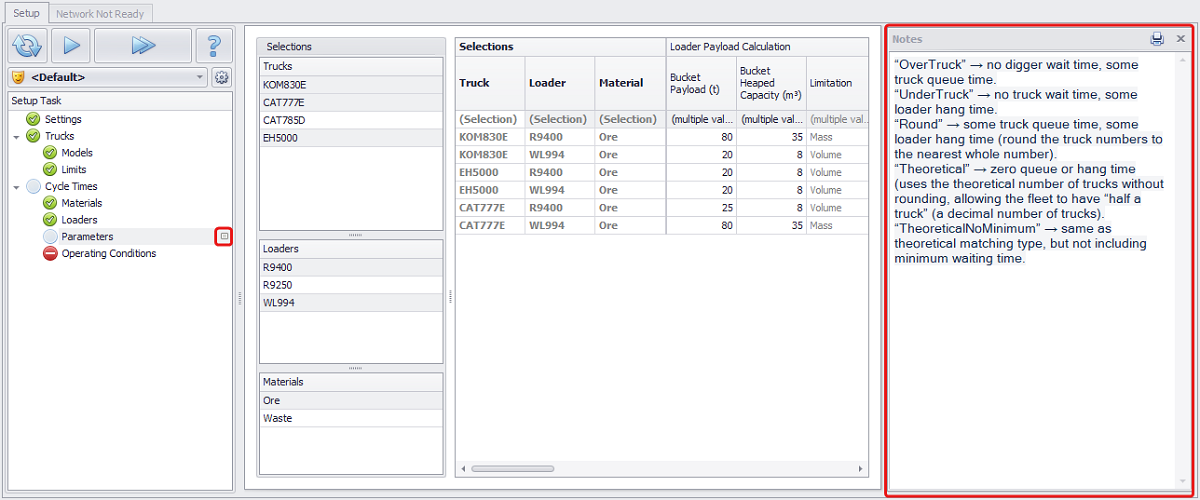Image resolution: width=1200 pixels, height=500 pixels.
Task: Click the red Operating Conditions status icon
Action: (x=50, y=254)
